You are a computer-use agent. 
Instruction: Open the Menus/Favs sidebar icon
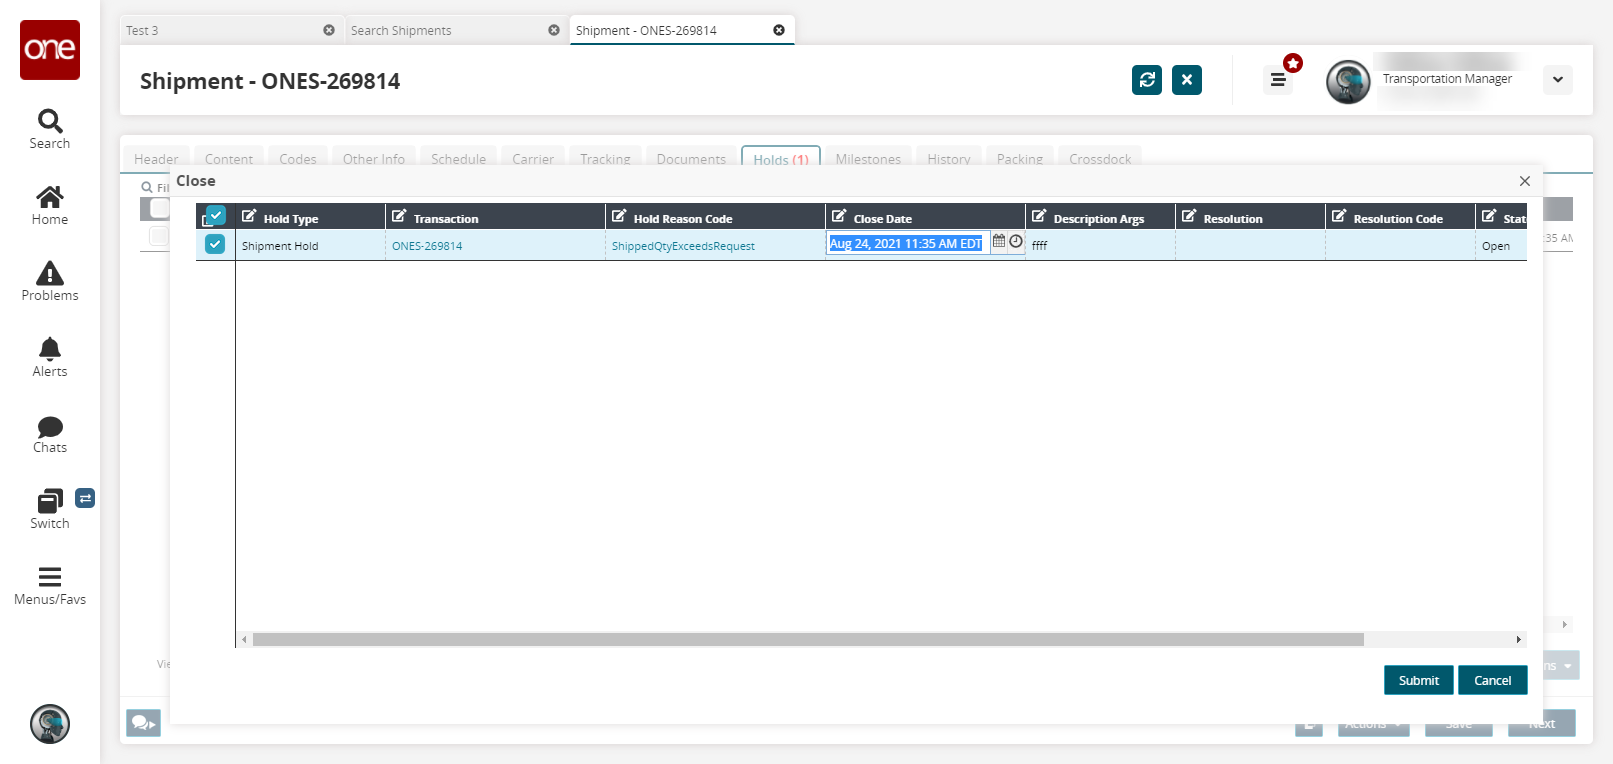coord(50,585)
